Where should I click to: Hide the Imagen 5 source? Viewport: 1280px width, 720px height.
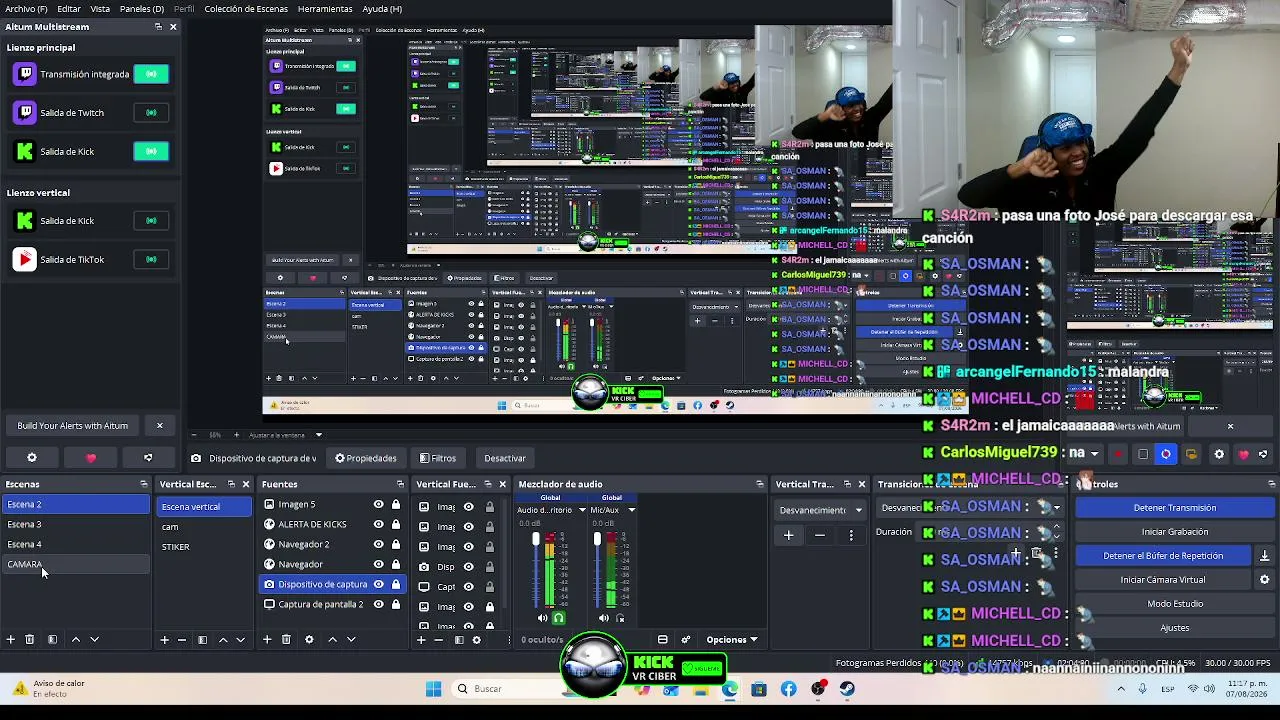(378, 505)
